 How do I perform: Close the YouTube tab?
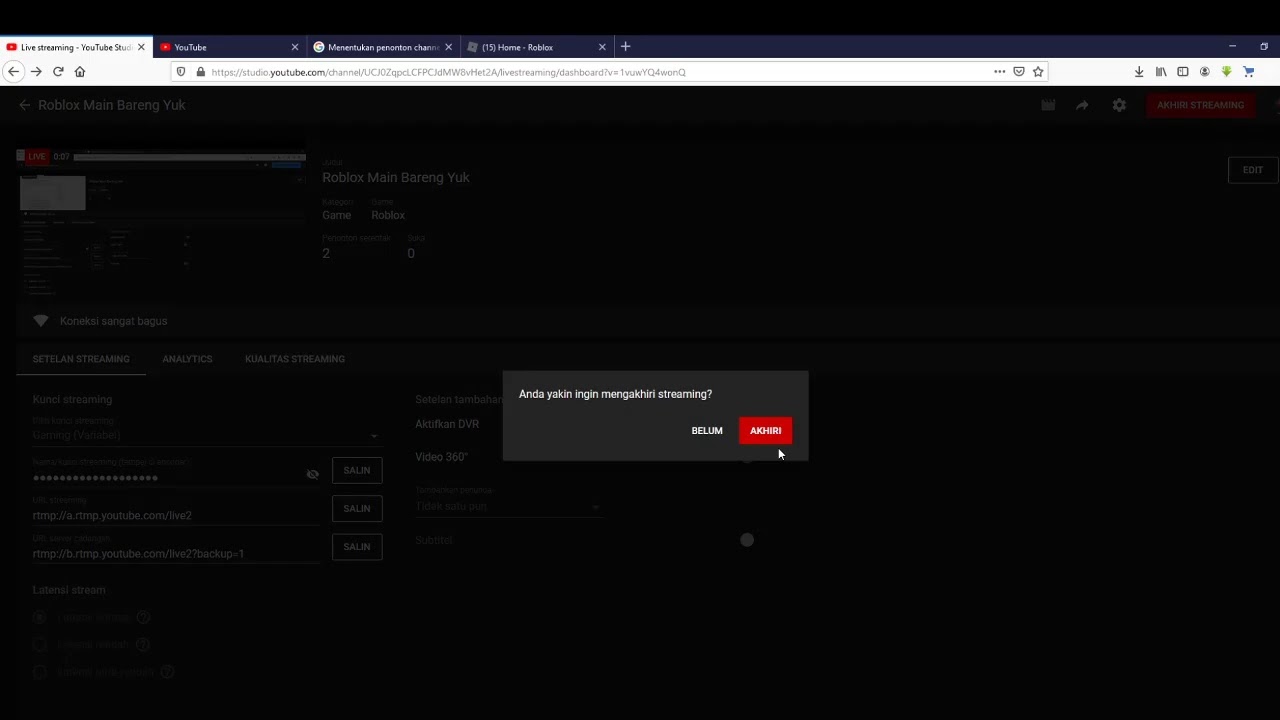pos(294,47)
